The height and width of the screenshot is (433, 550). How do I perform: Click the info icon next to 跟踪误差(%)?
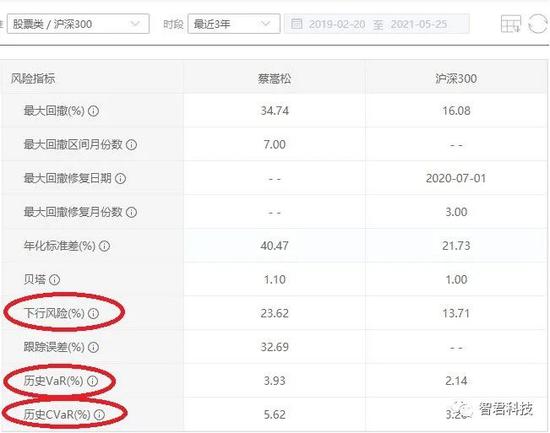(93, 347)
